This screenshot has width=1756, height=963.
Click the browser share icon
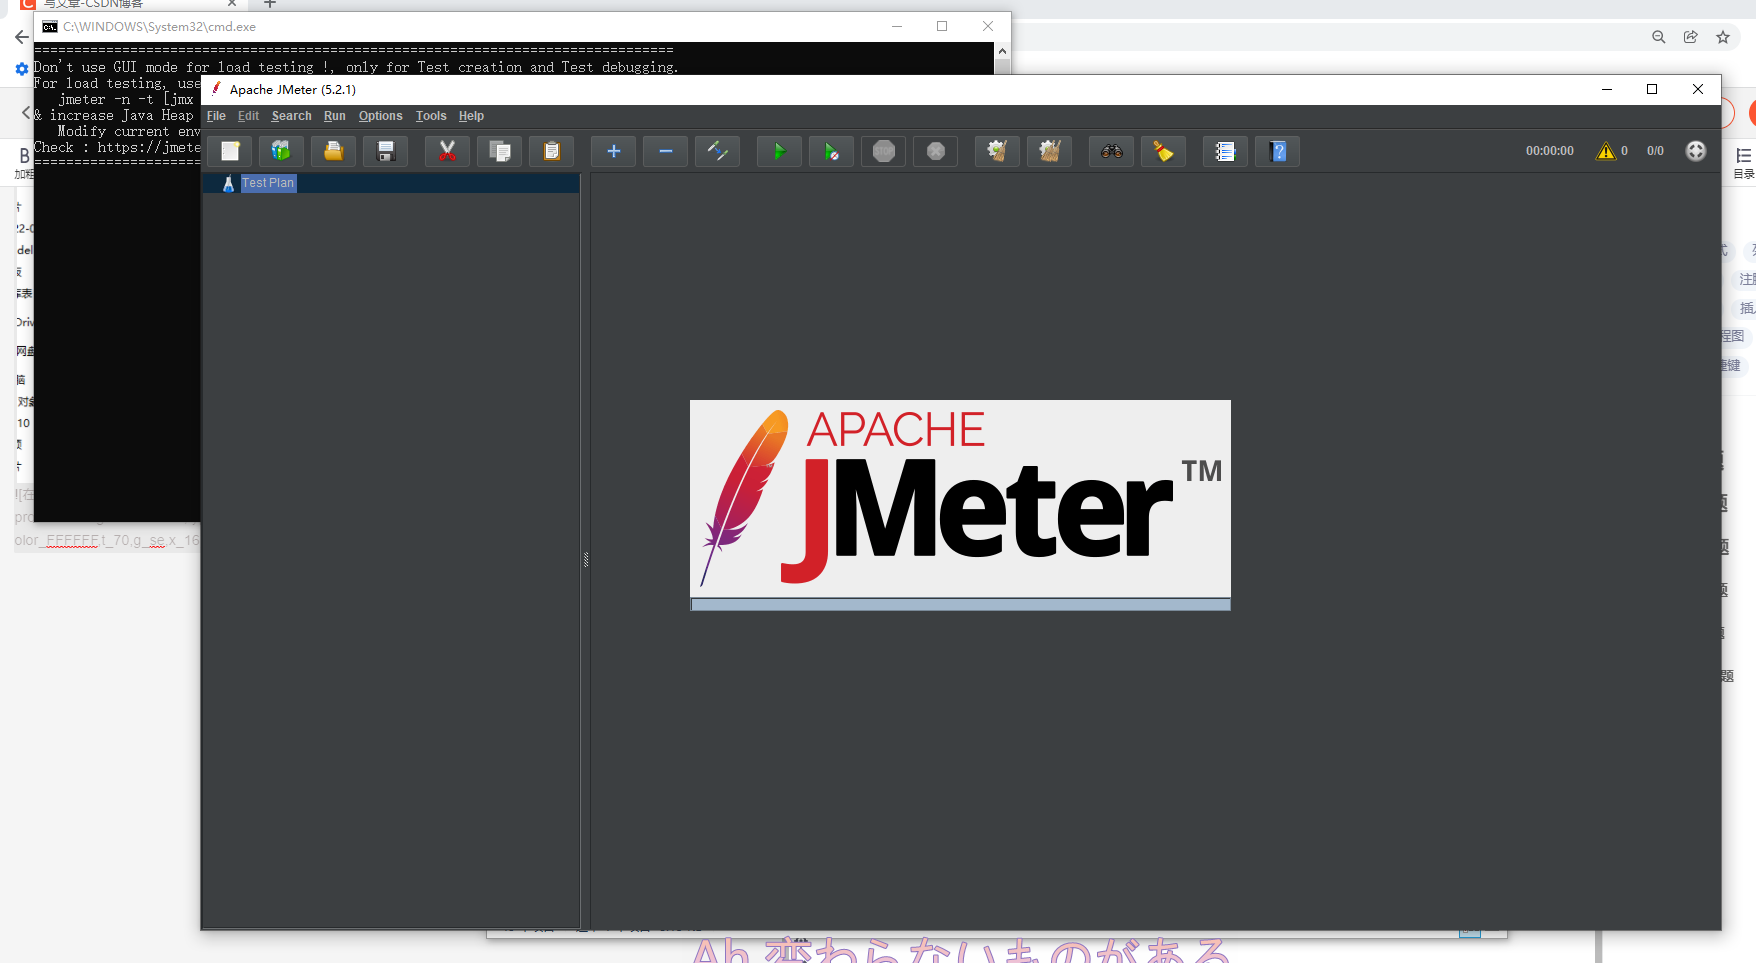1690,37
